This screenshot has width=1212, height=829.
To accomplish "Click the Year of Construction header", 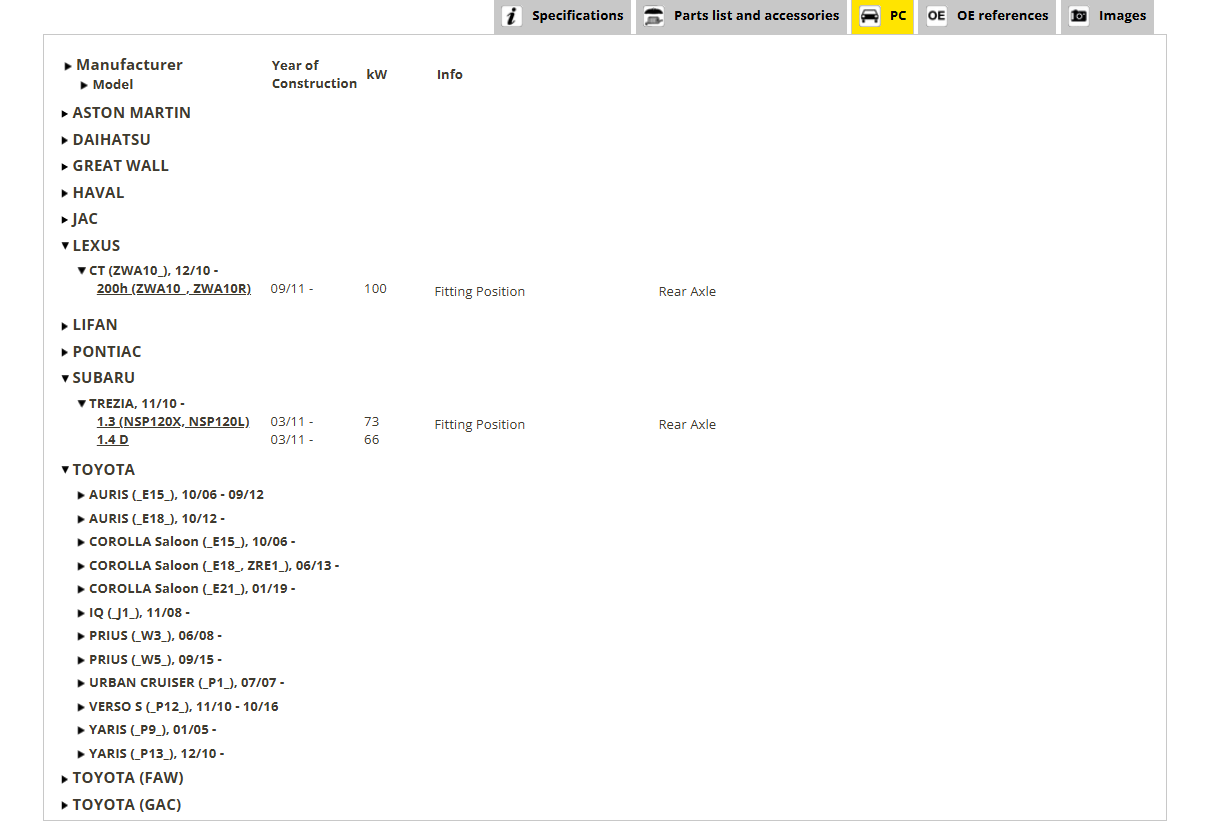I will pyautogui.click(x=314, y=75).
